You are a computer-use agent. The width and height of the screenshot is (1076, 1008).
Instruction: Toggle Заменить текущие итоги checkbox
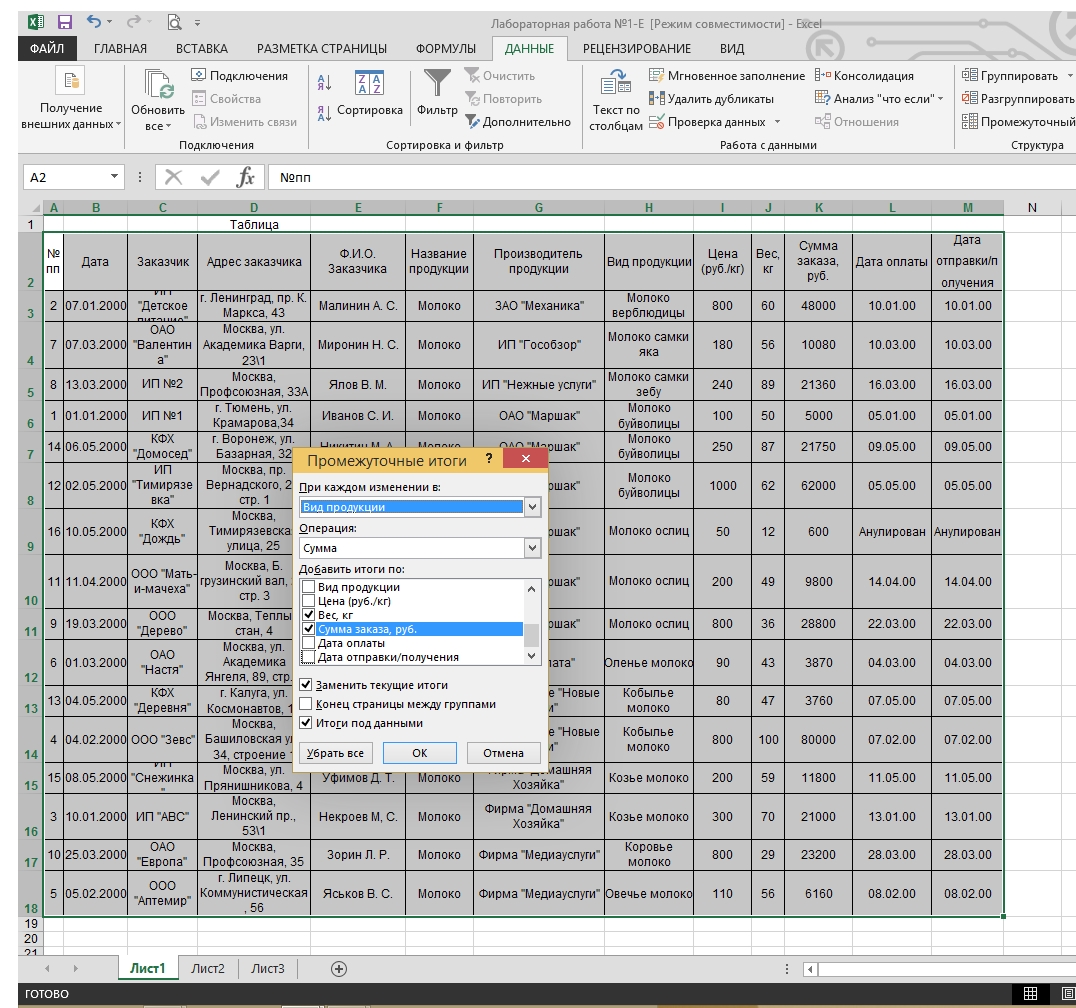(x=306, y=685)
